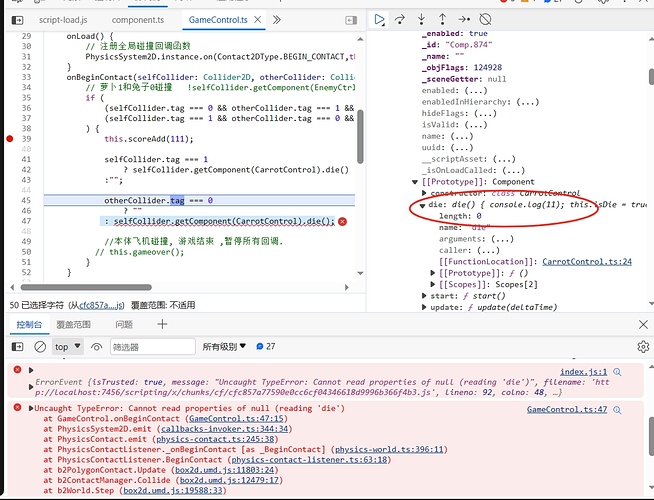Expand the constructor class CarrotControl entry

coord(424,193)
